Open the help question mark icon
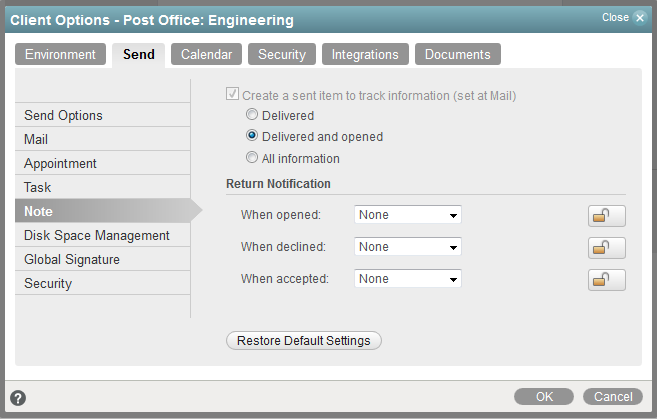Screen dimensions: 657x419 coord(18,398)
